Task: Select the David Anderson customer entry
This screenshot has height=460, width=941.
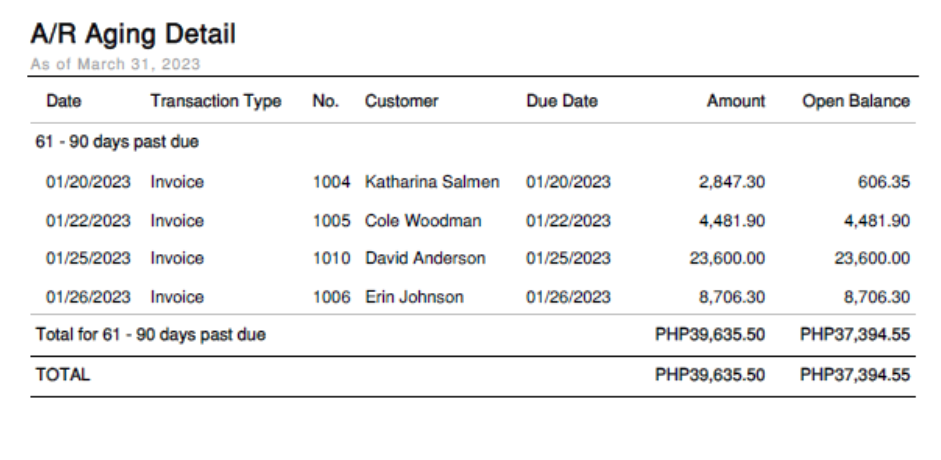Action: pyautogui.click(x=425, y=258)
